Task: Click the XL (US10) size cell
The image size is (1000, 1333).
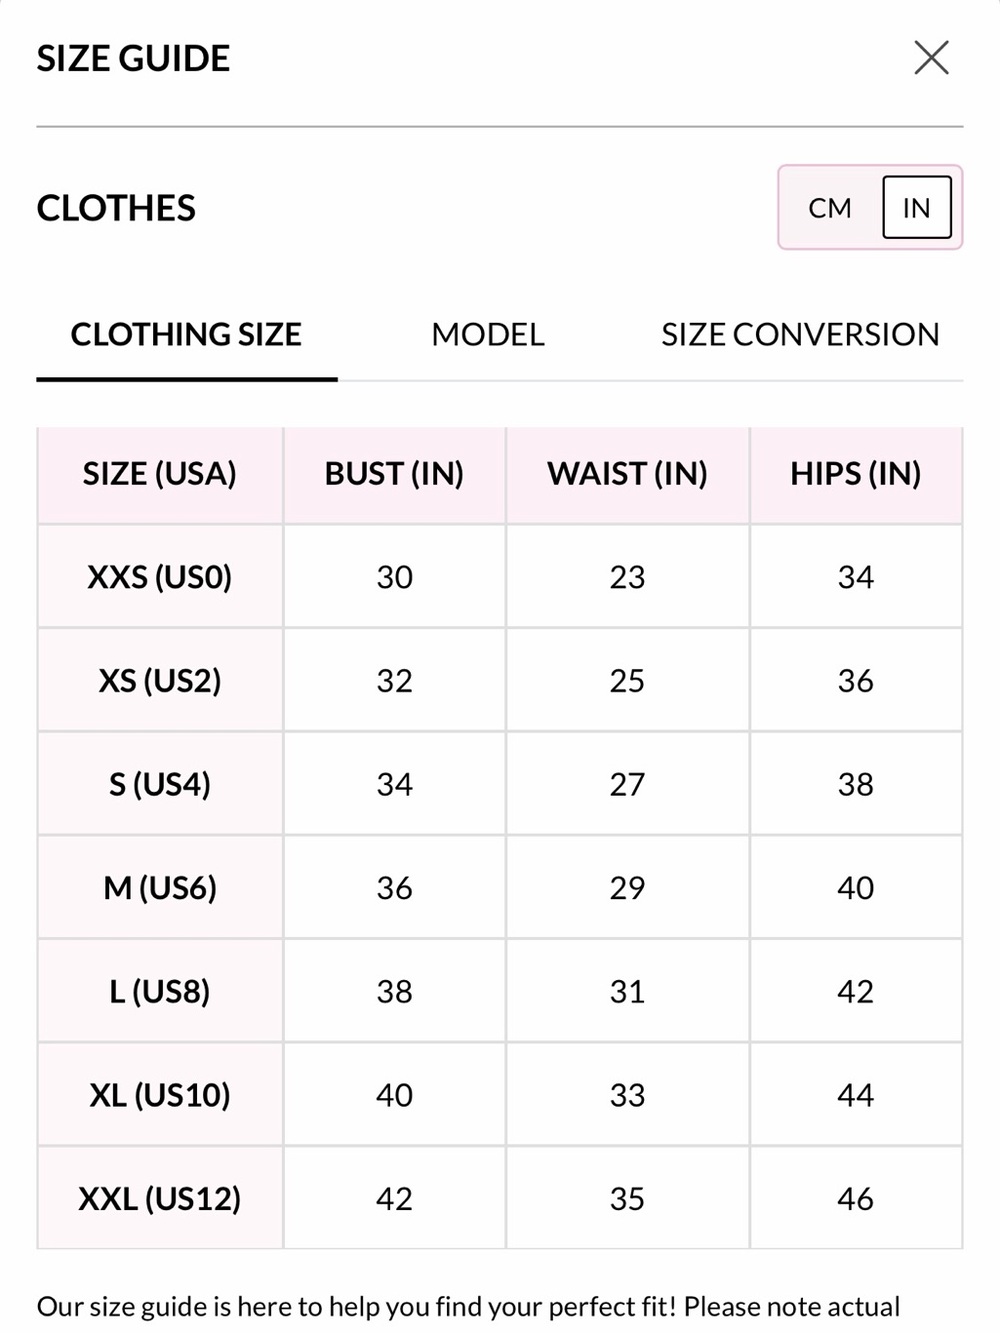Action: click(x=160, y=1095)
